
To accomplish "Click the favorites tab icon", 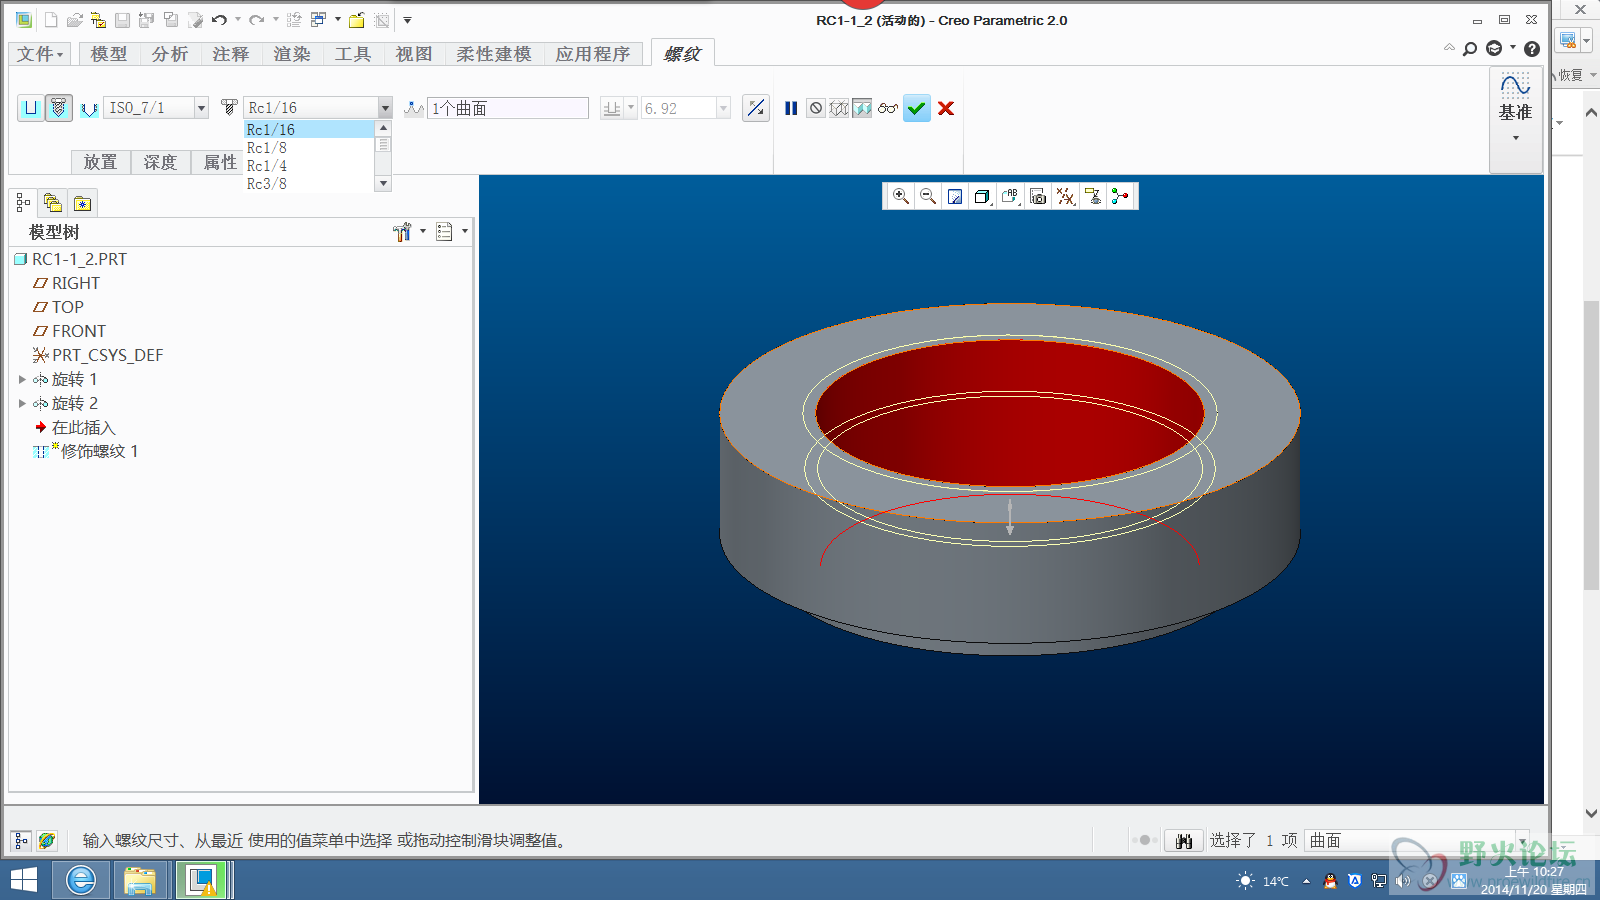I will point(82,203).
